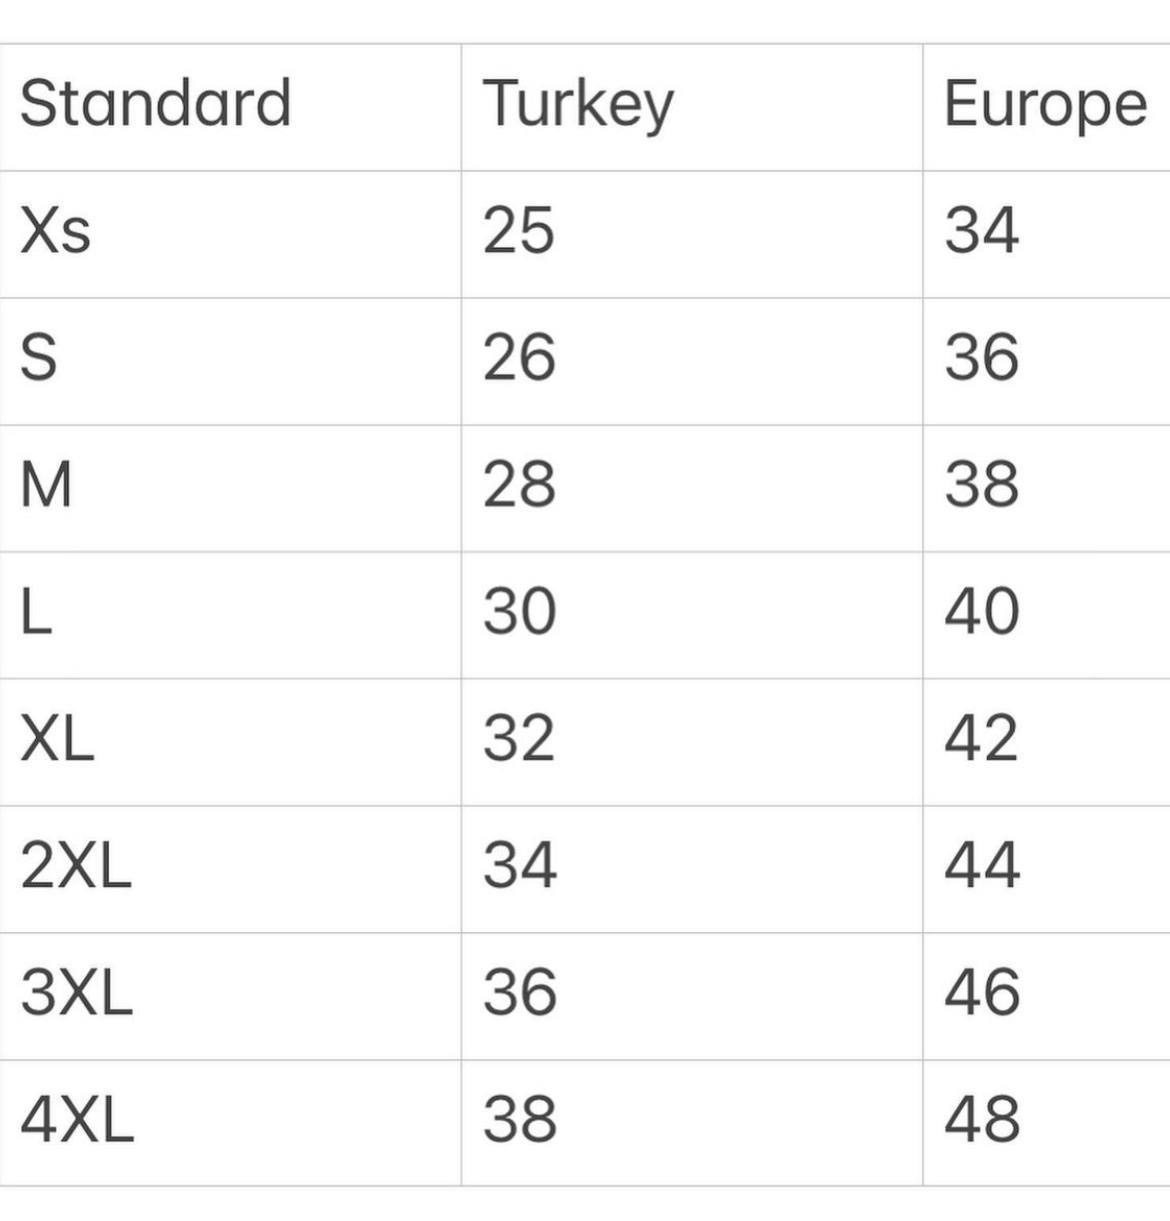Screen dimensions: 1170x1221
Task: Select the XL size cell
Action: [57, 739]
